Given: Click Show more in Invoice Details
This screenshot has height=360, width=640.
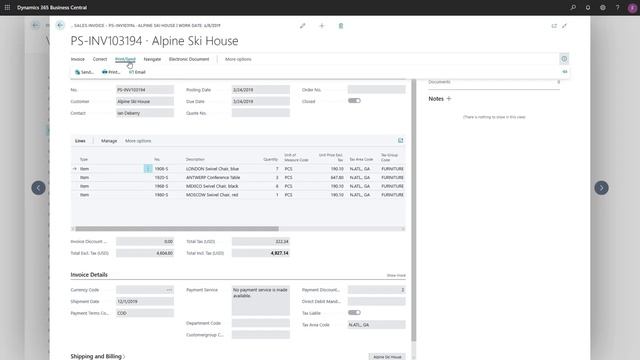Looking at the screenshot, I should tap(396, 276).
